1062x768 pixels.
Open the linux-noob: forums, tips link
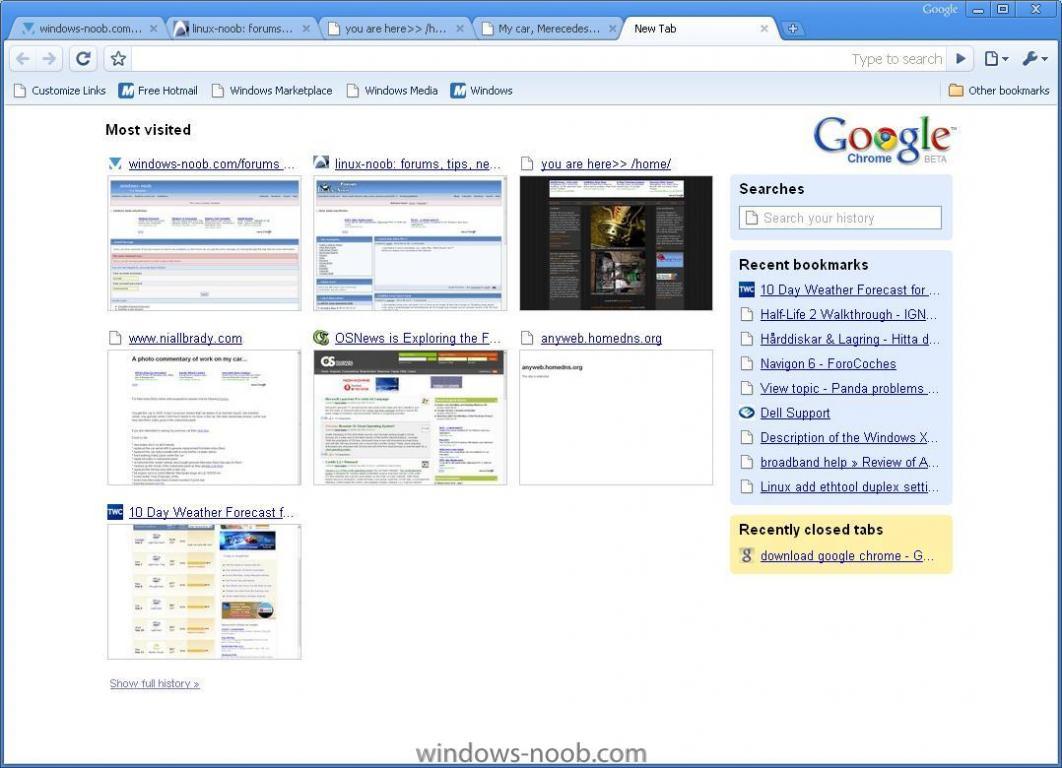point(418,164)
